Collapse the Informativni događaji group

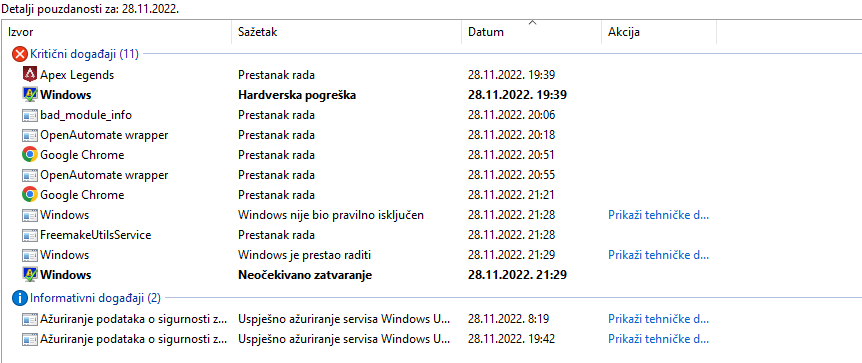point(95,298)
